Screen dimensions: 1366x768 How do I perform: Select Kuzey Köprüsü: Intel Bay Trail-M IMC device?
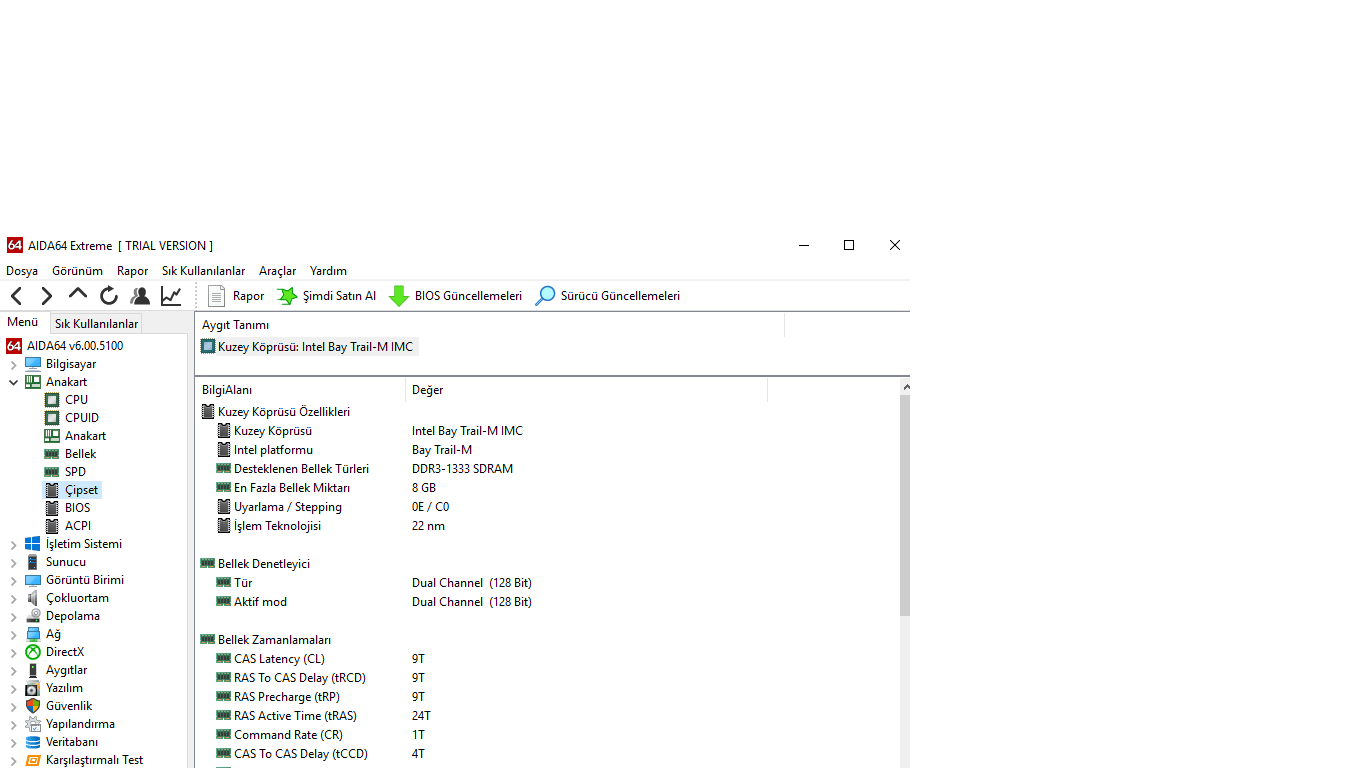click(307, 347)
